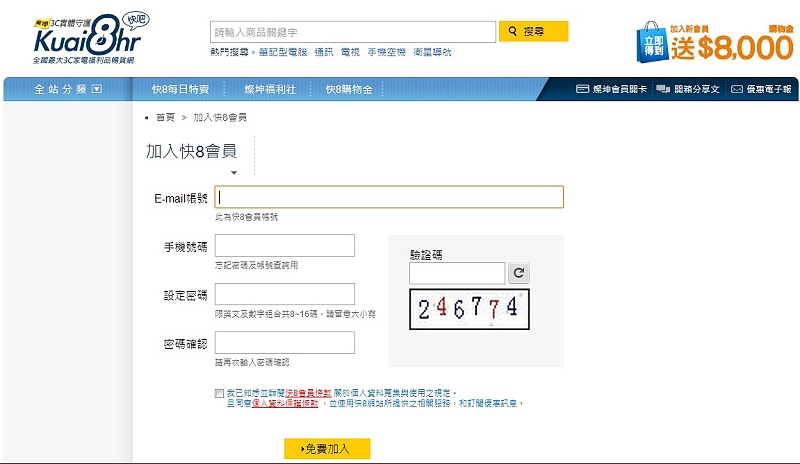Tick the member terms agreement checkbox
Viewport: 800px width, 464px height.
coord(219,393)
